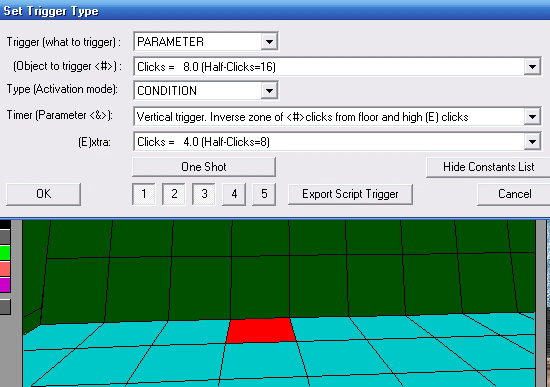Click Export Script Trigger

point(350,194)
